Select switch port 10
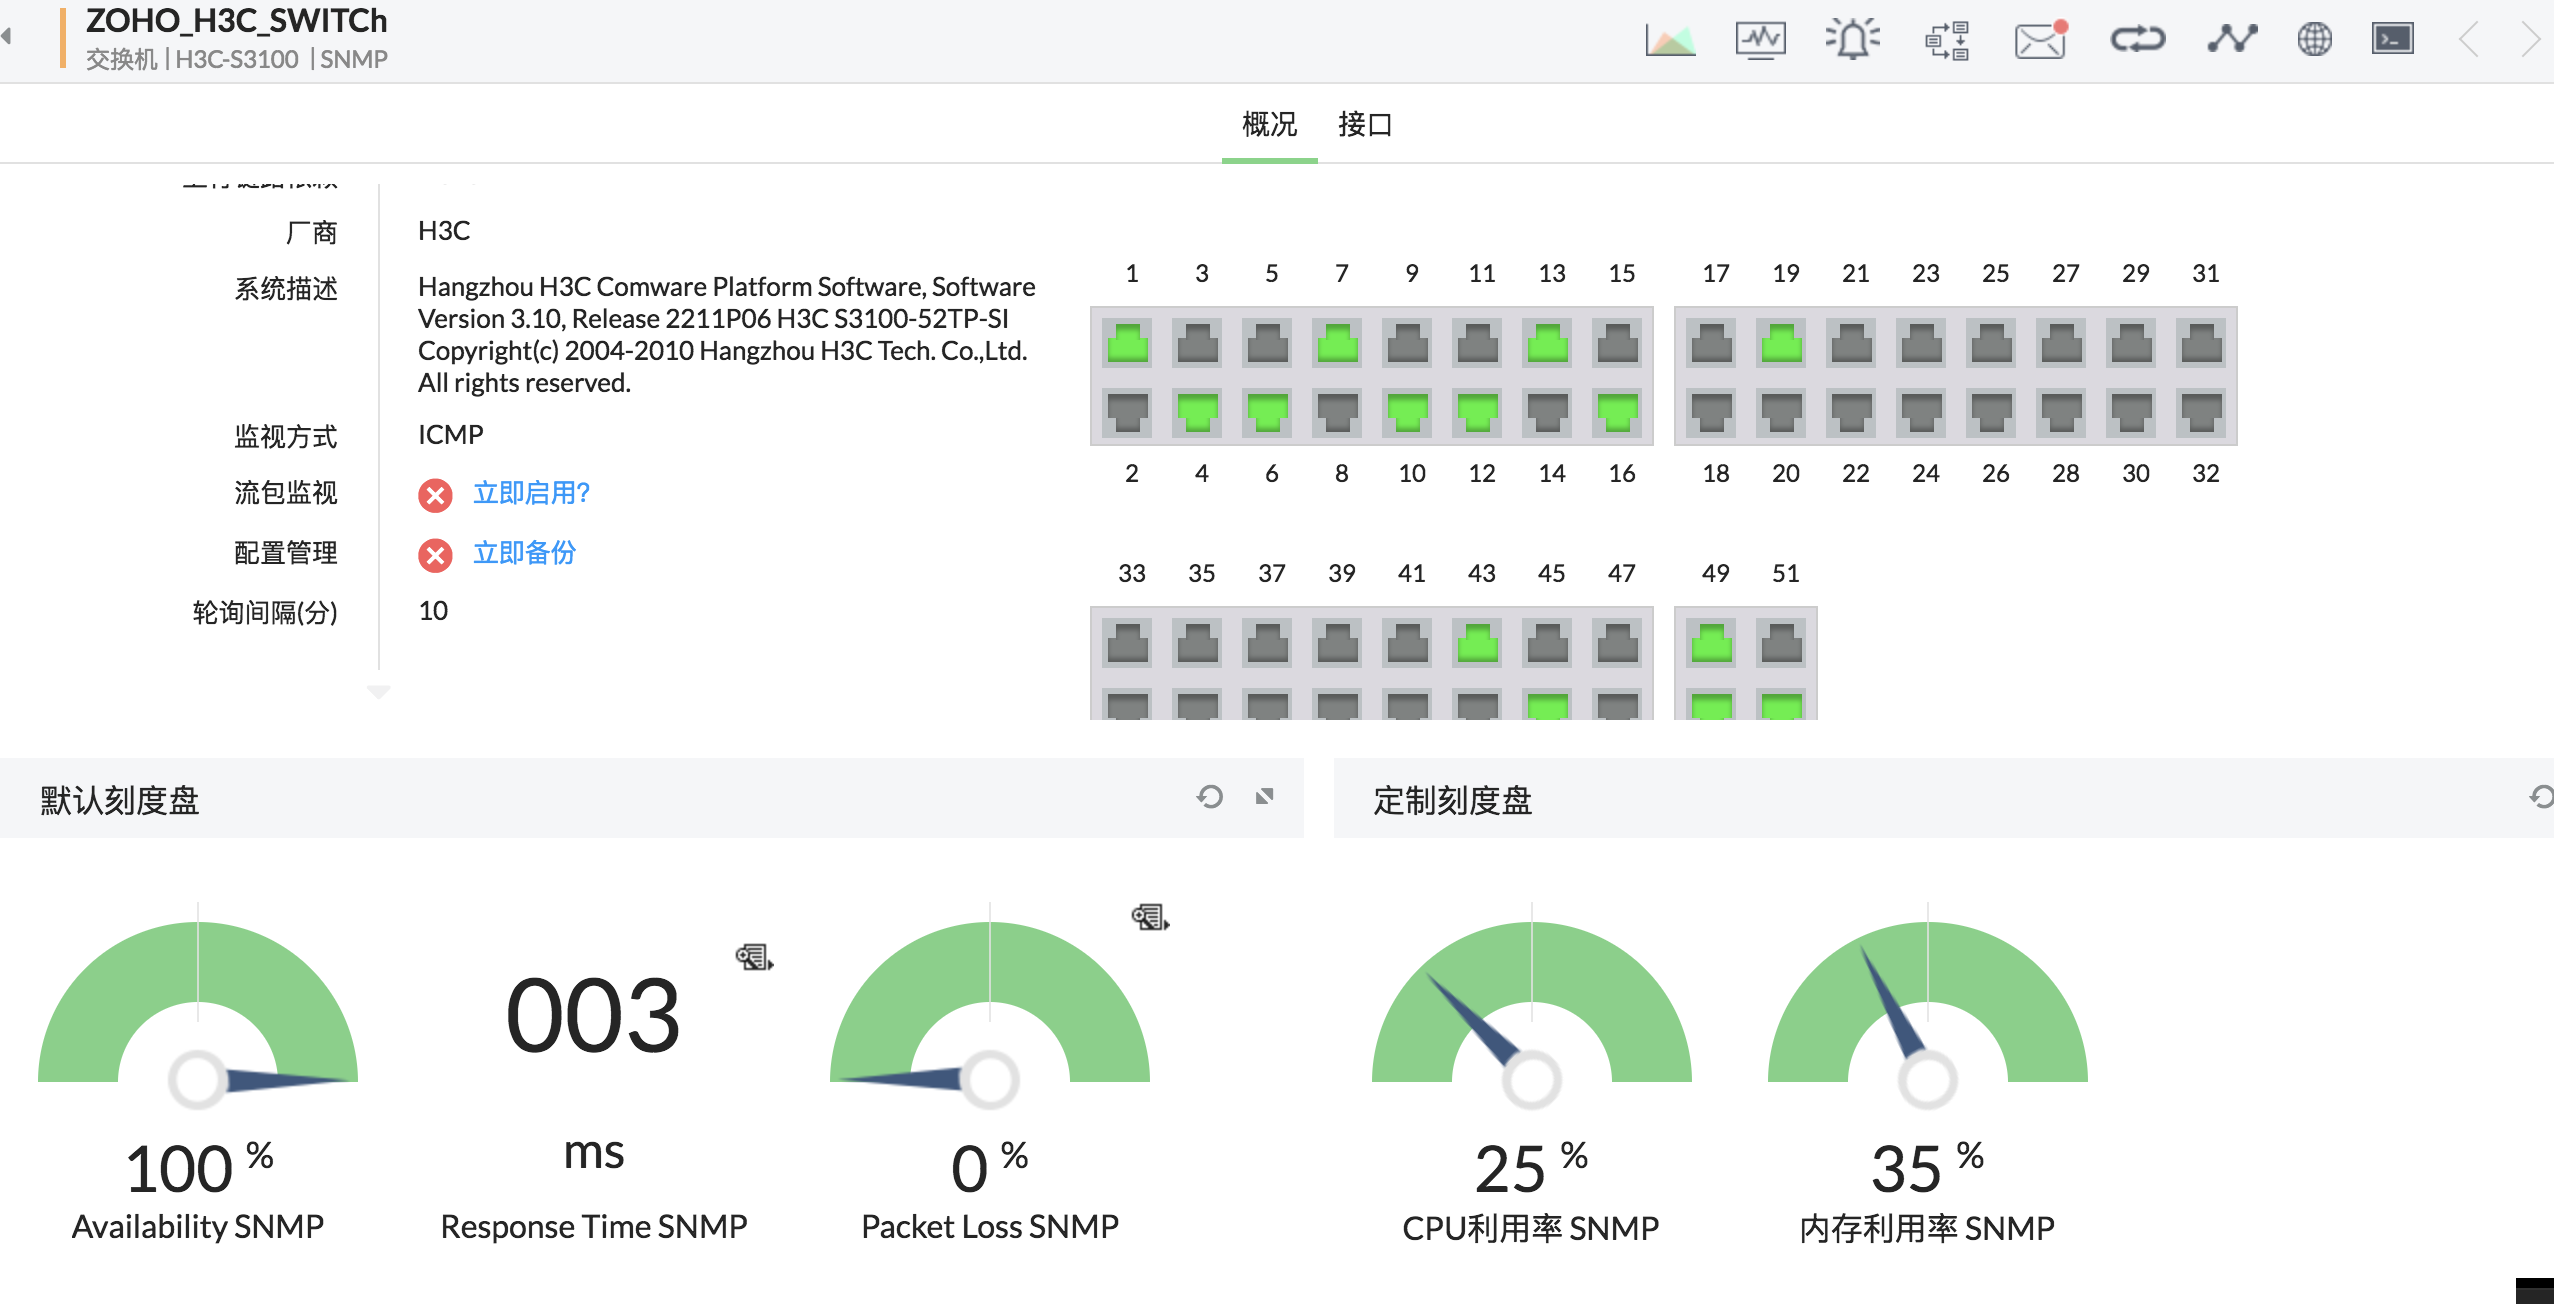 click(x=1408, y=412)
